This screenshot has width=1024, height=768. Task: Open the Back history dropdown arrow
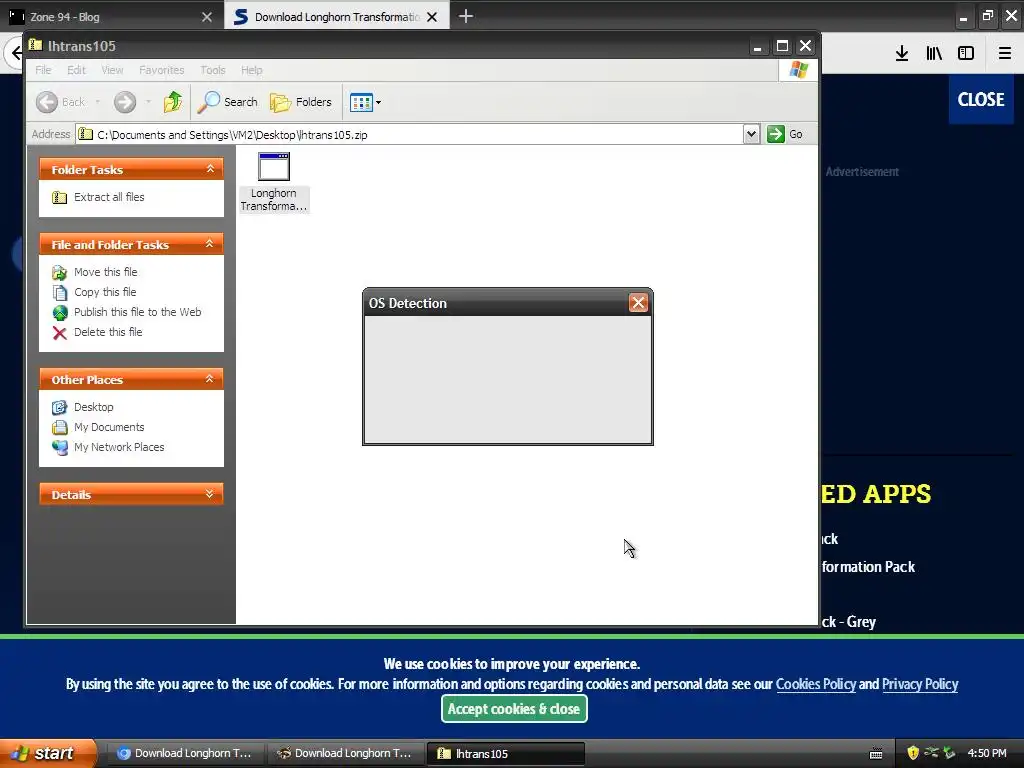[98, 102]
